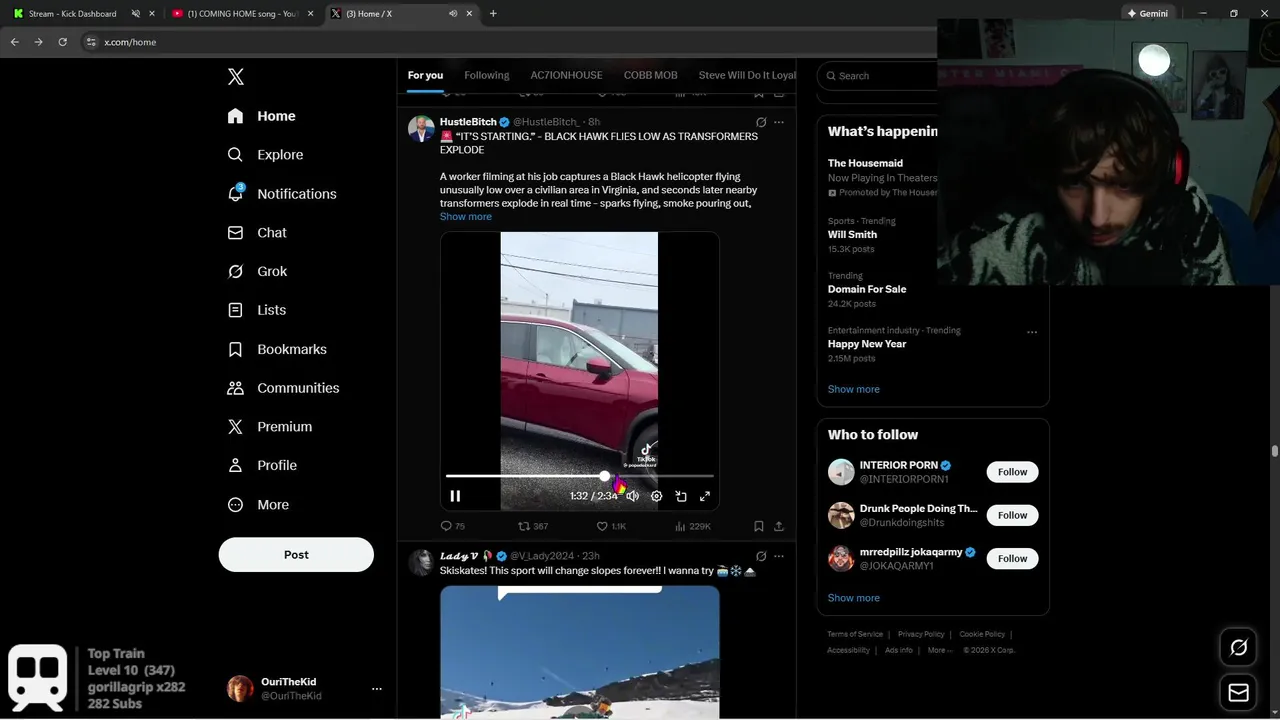This screenshot has height=720, width=1280.
Task: Open Notifications with the bell icon
Action: click(x=283, y=194)
